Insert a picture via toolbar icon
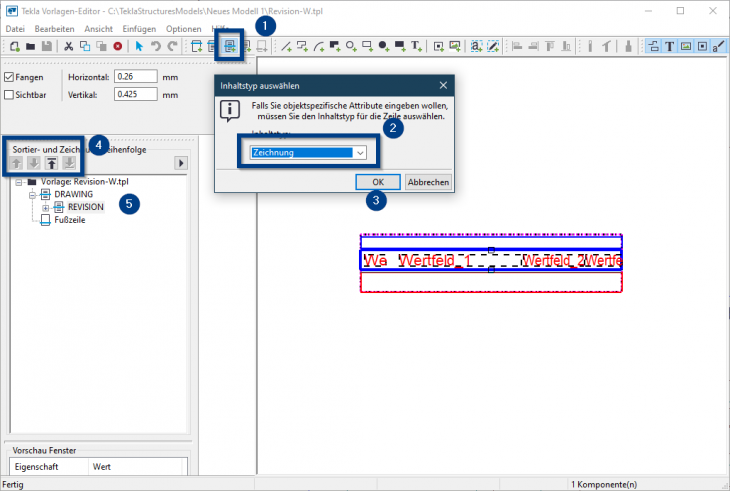The image size is (730, 491). click(454, 46)
